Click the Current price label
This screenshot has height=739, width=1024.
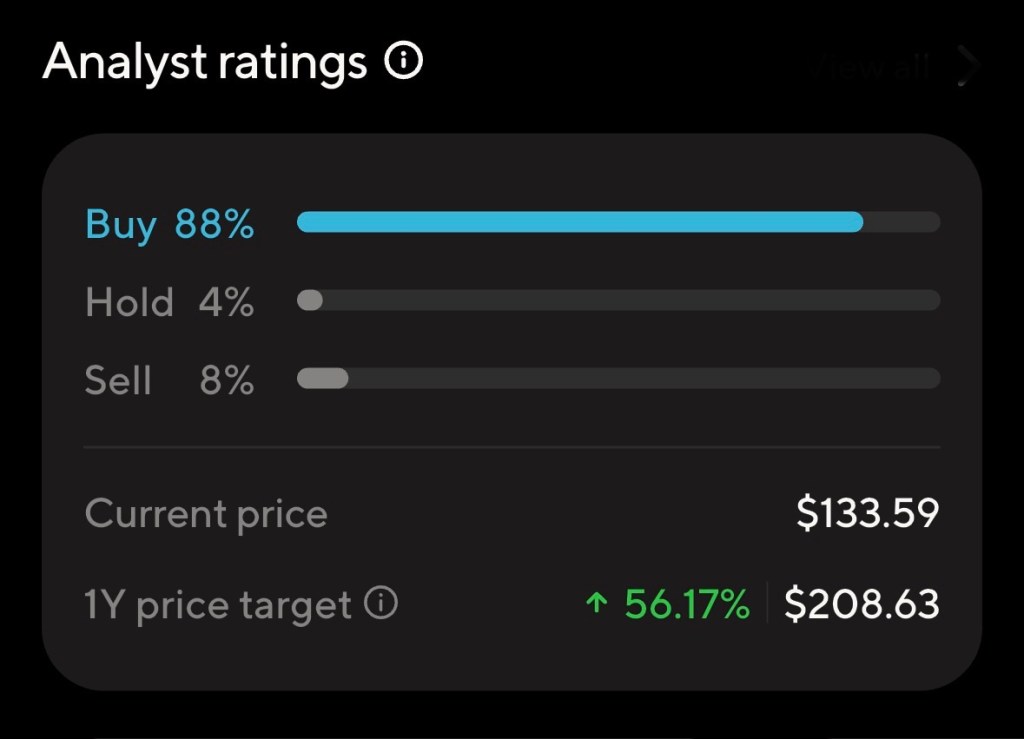(x=206, y=514)
